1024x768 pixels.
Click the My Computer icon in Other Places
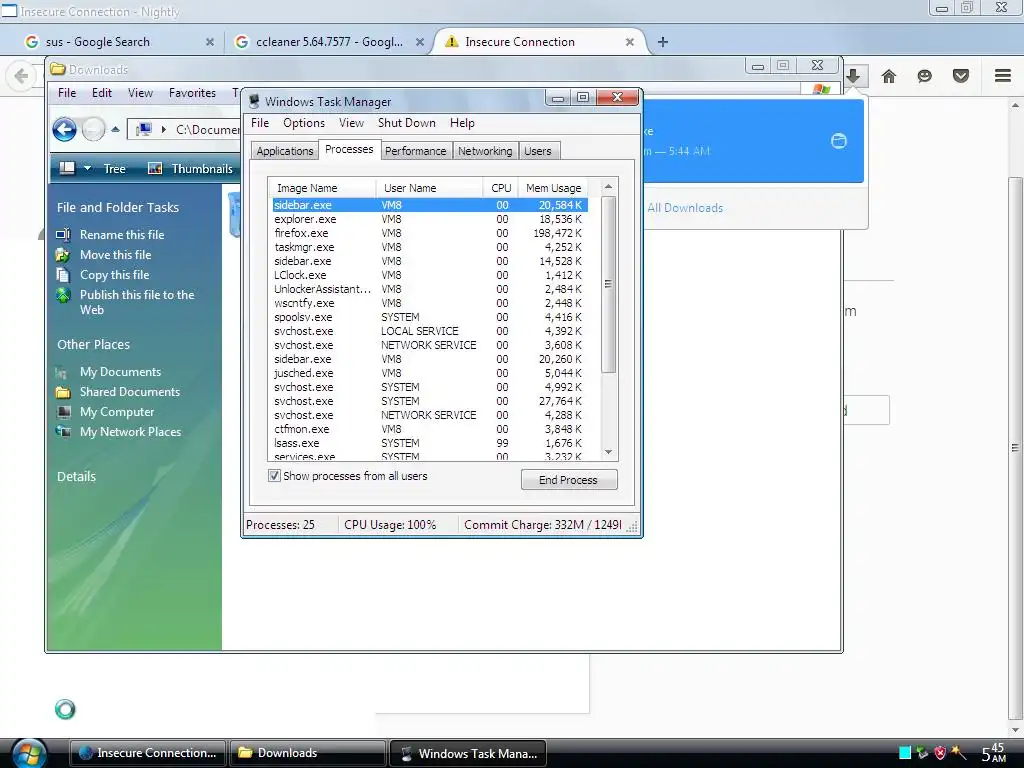tap(63, 412)
